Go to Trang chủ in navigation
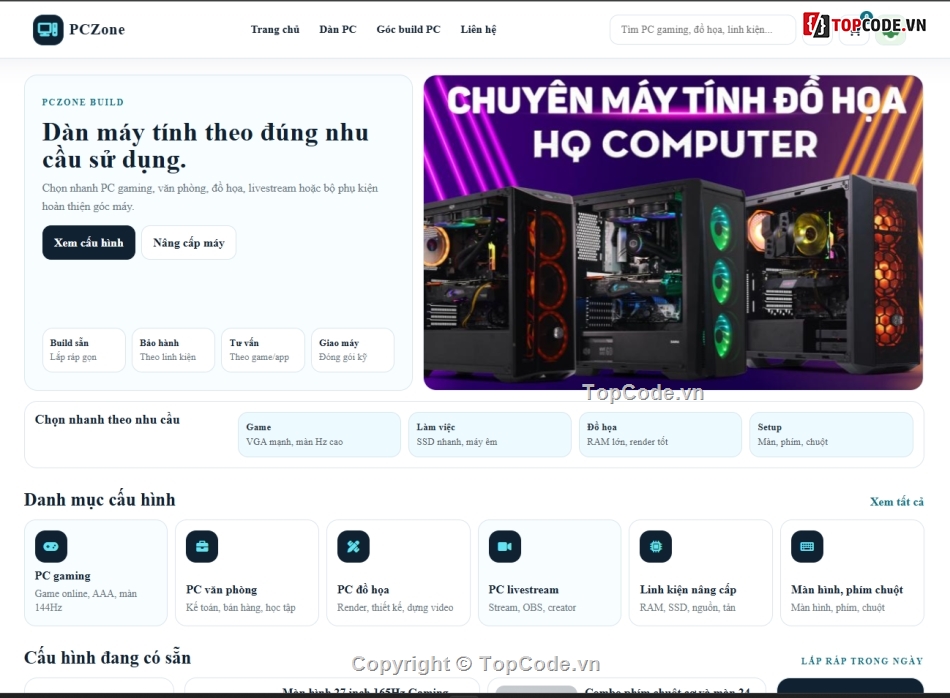This screenshot has height=698, width=950. pyautogui.click(x=275, y=29)
